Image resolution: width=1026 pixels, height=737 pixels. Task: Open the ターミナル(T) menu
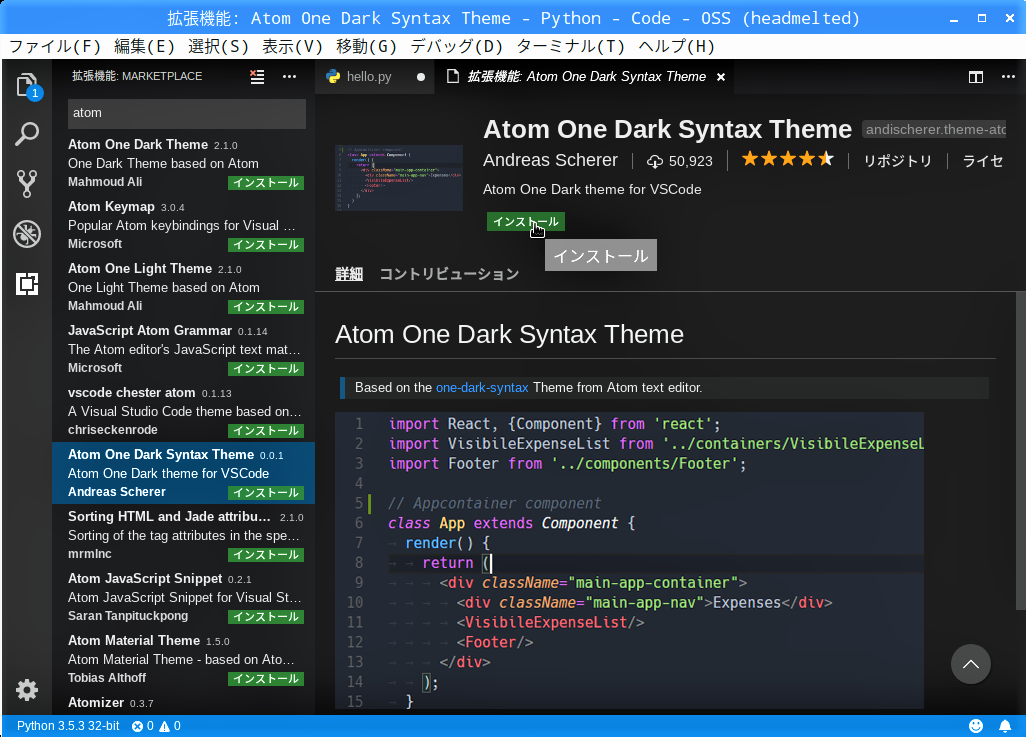pyautogui.click(x=571, y=46)
